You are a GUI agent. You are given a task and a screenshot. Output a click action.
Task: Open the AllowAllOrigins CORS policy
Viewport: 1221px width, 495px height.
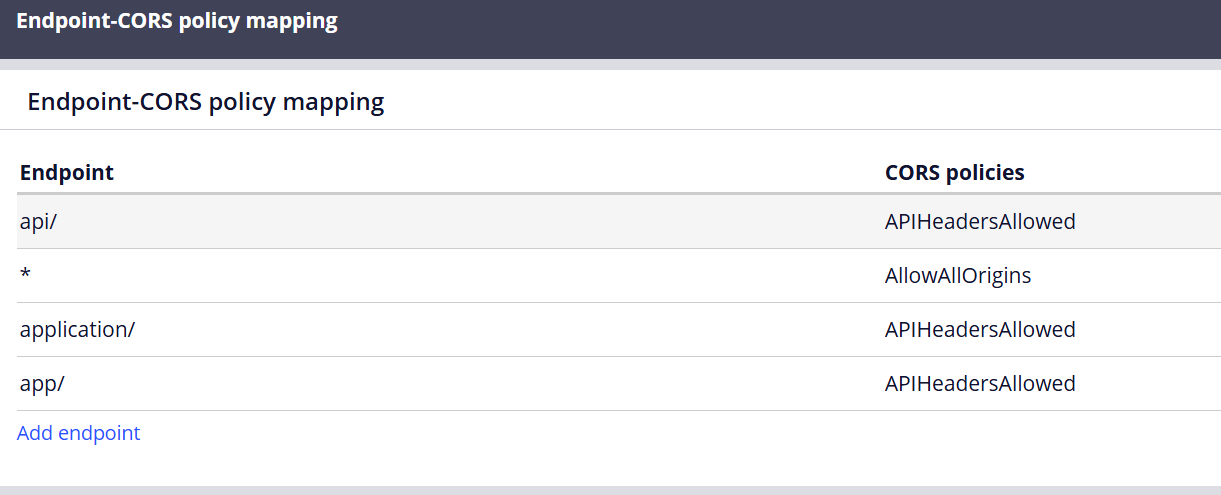click(x=957, y=276)
